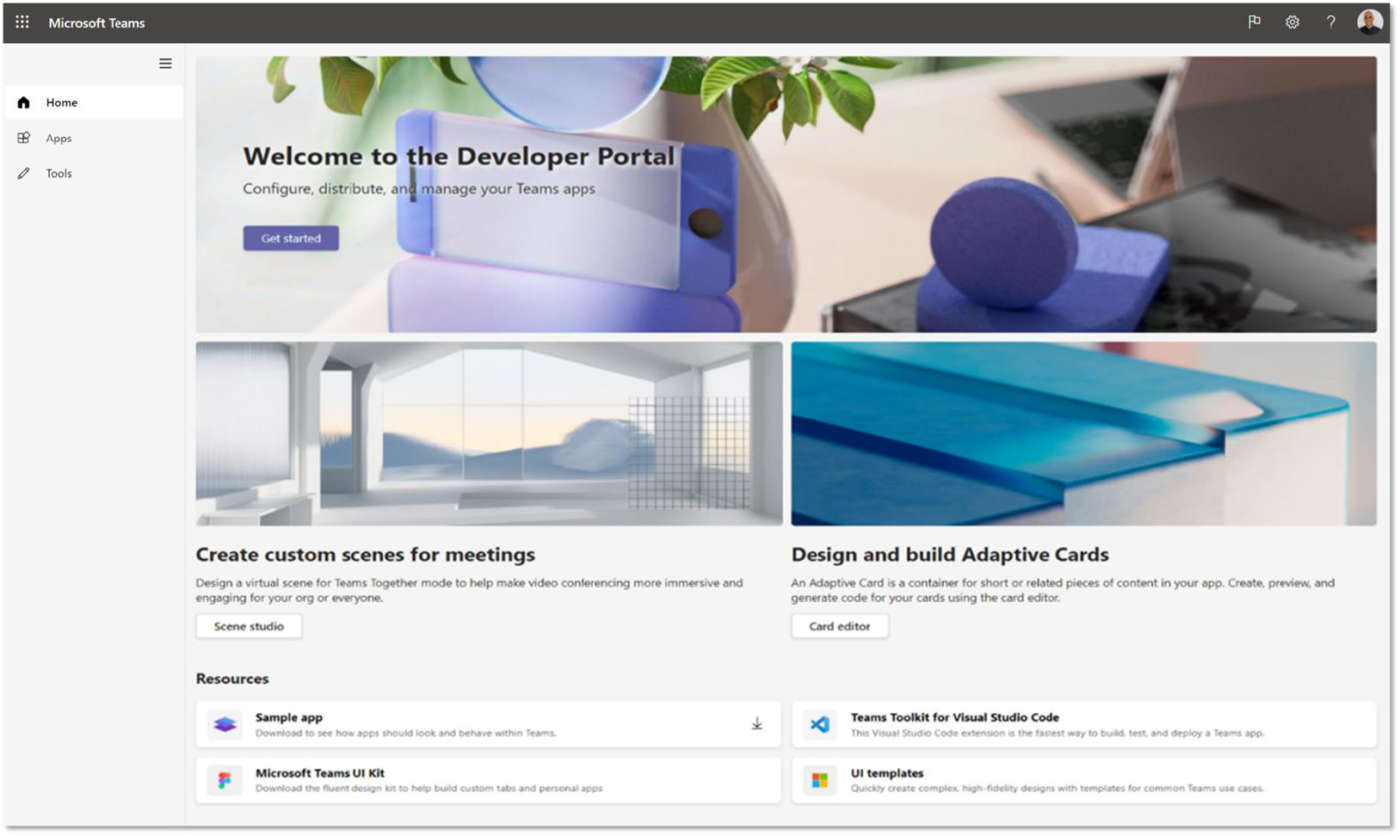1400x836 pixels.
Task: Click the custom scenes preview image
Action: (489, 433)
